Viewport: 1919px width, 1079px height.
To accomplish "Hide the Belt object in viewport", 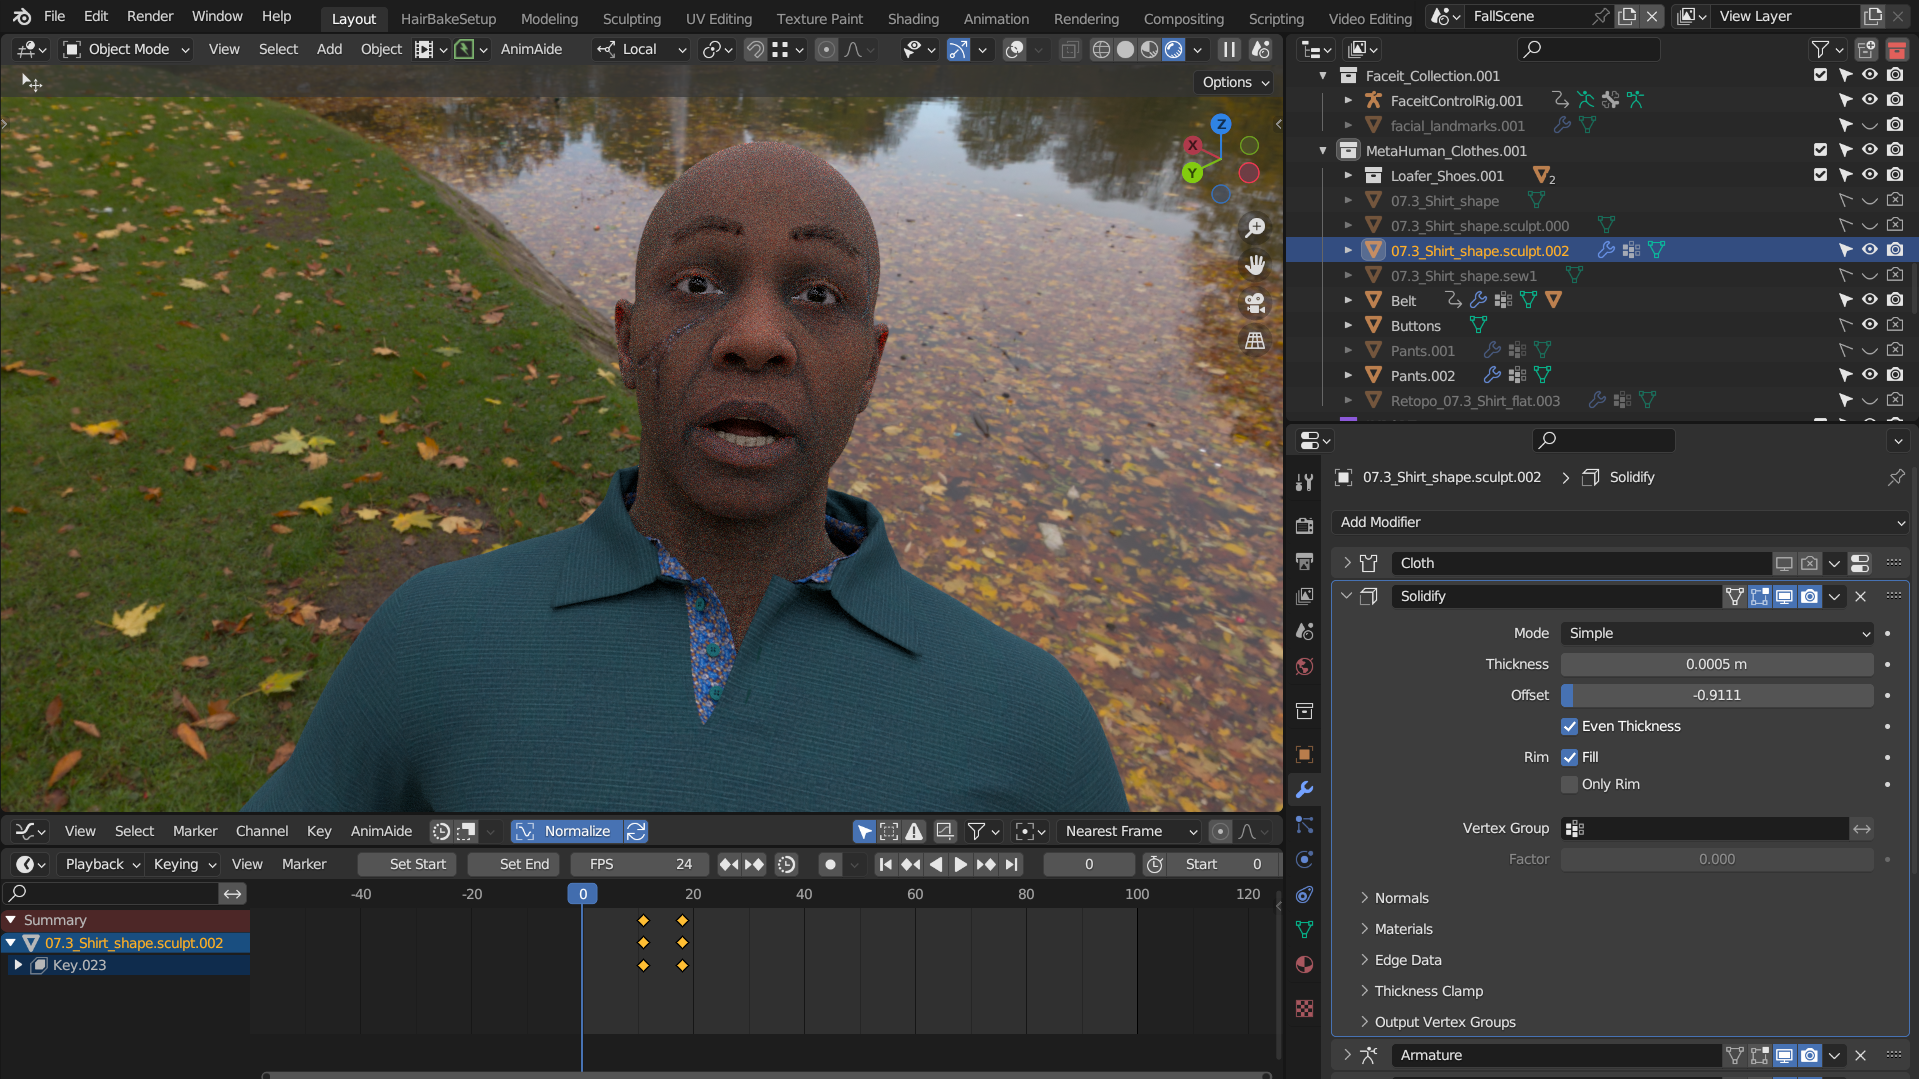I will coord(1869,300).
